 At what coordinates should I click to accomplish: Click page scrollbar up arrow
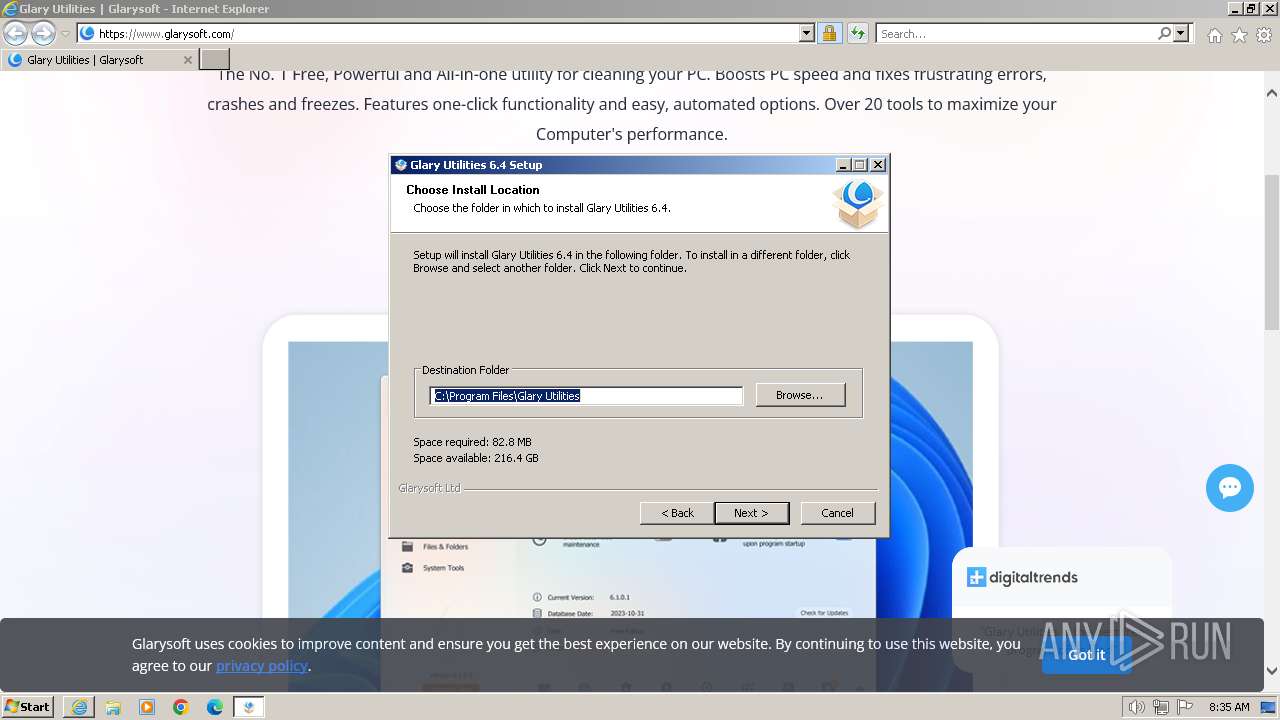[1272, 93]
